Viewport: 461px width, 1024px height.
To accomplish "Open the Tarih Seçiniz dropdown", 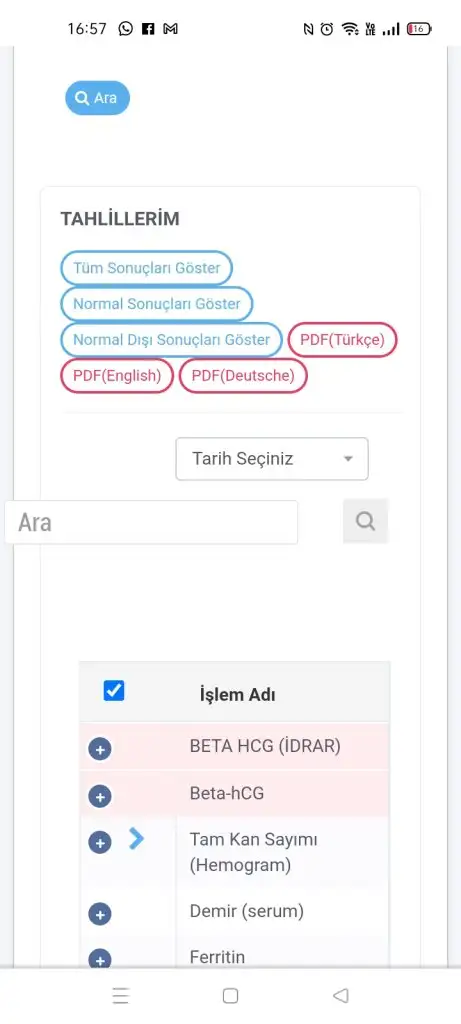I will click(272, 458).
